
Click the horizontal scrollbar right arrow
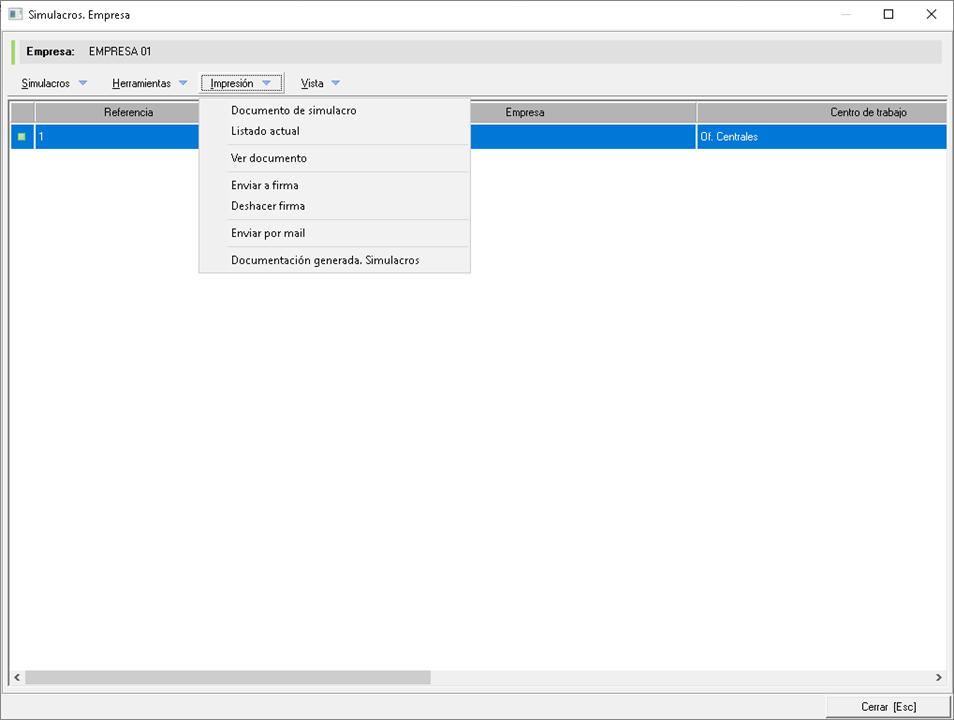click(938, 677)
